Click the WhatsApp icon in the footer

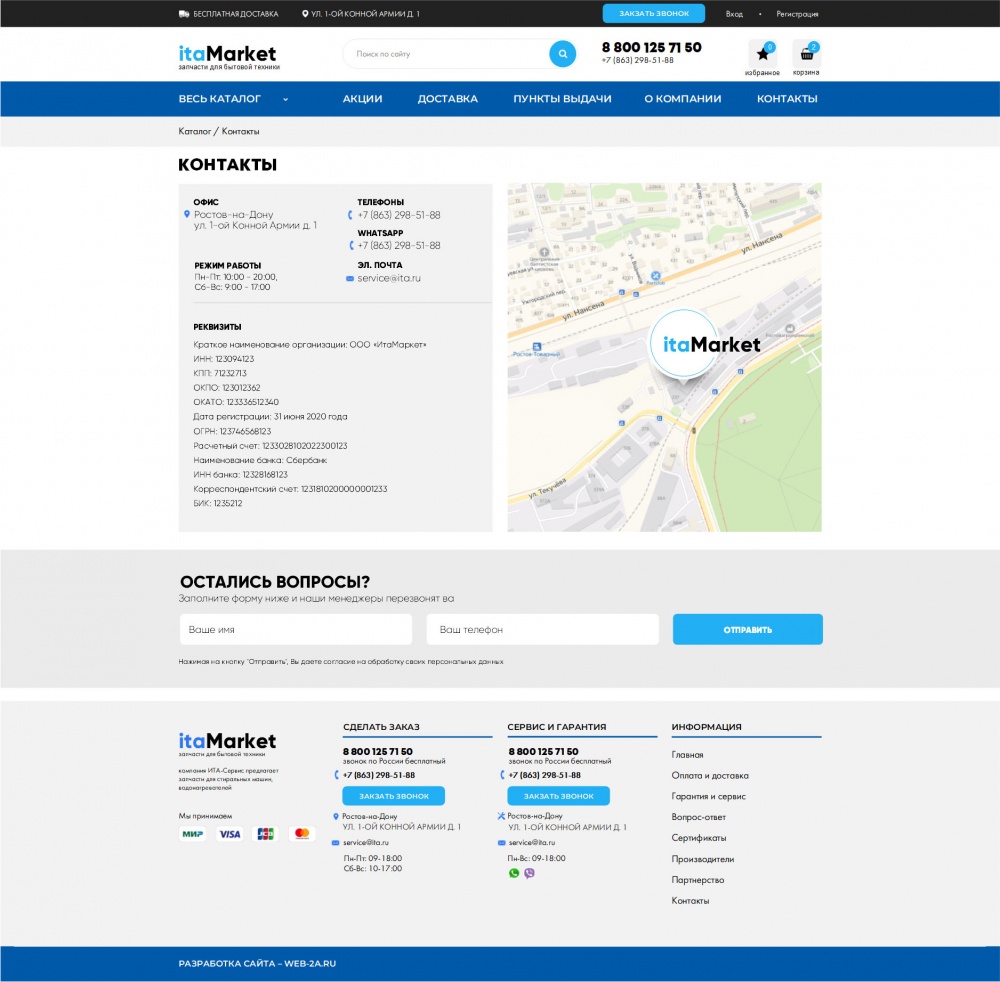514,873
